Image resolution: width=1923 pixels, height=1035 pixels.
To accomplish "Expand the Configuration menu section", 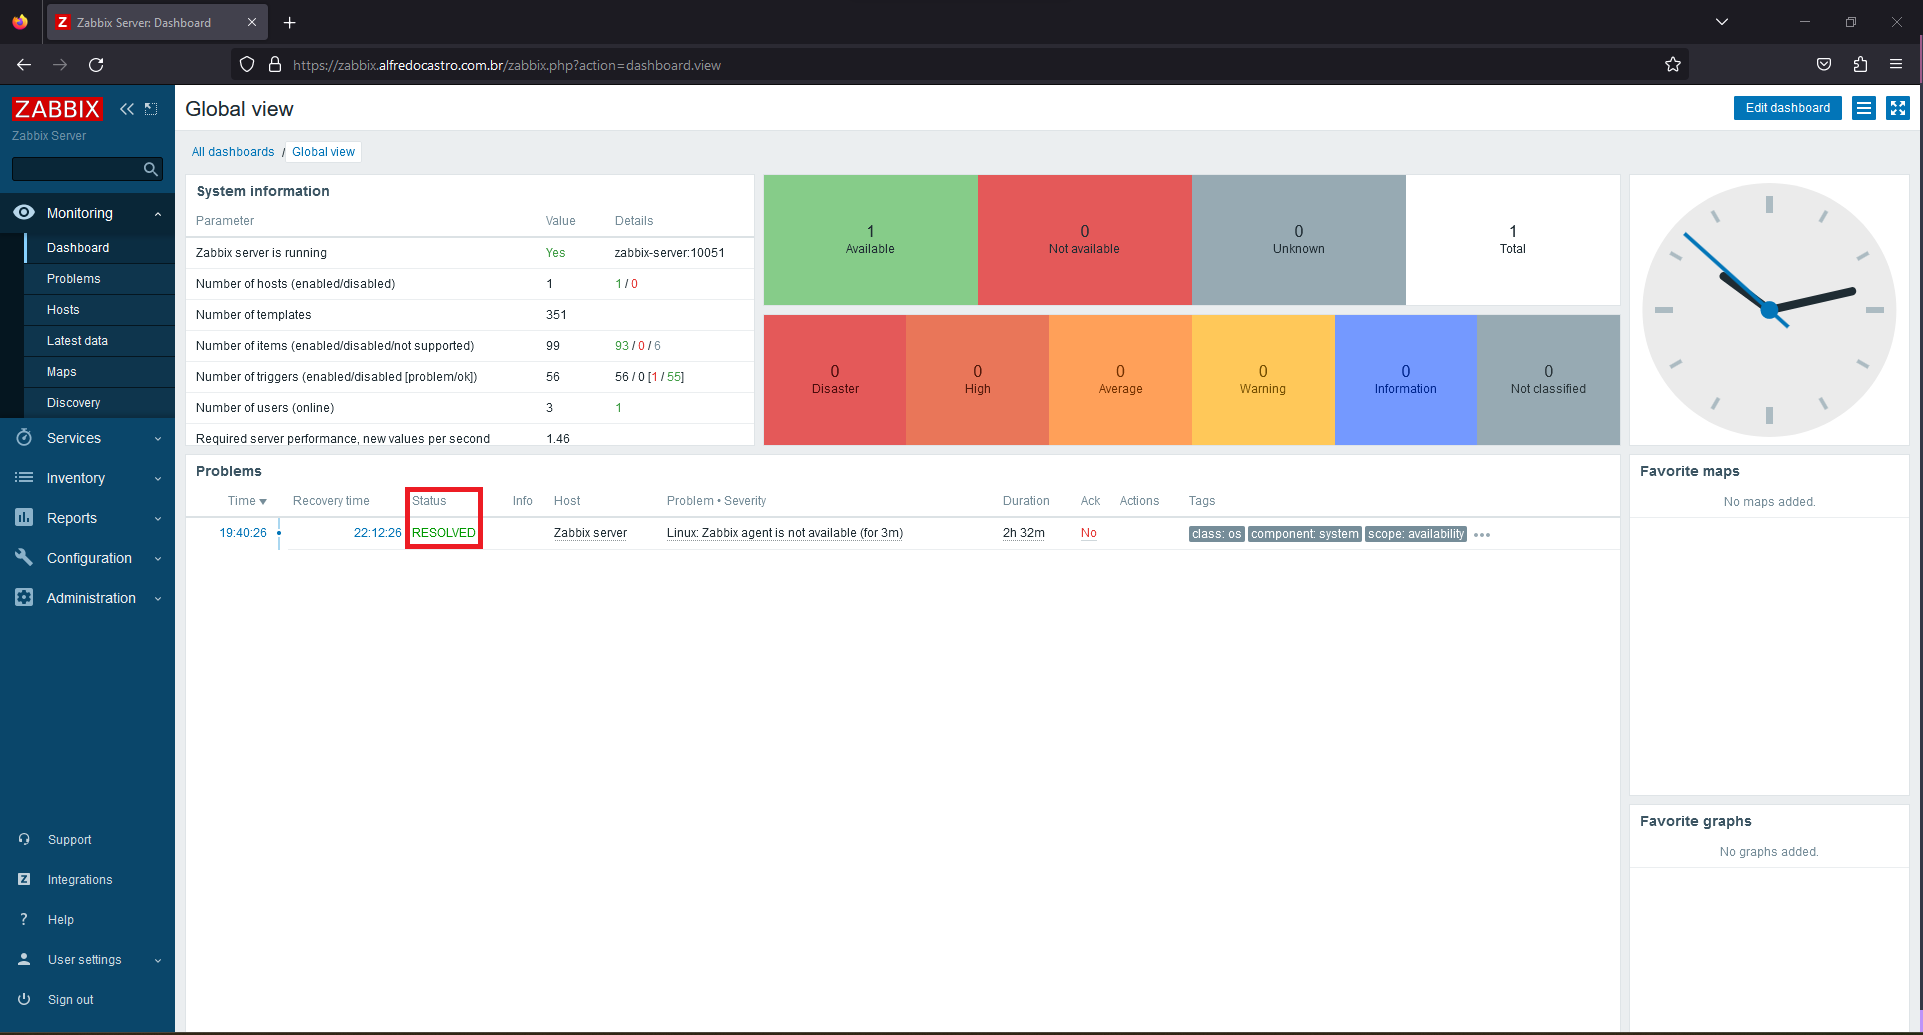I will click(x=158, y=559).
